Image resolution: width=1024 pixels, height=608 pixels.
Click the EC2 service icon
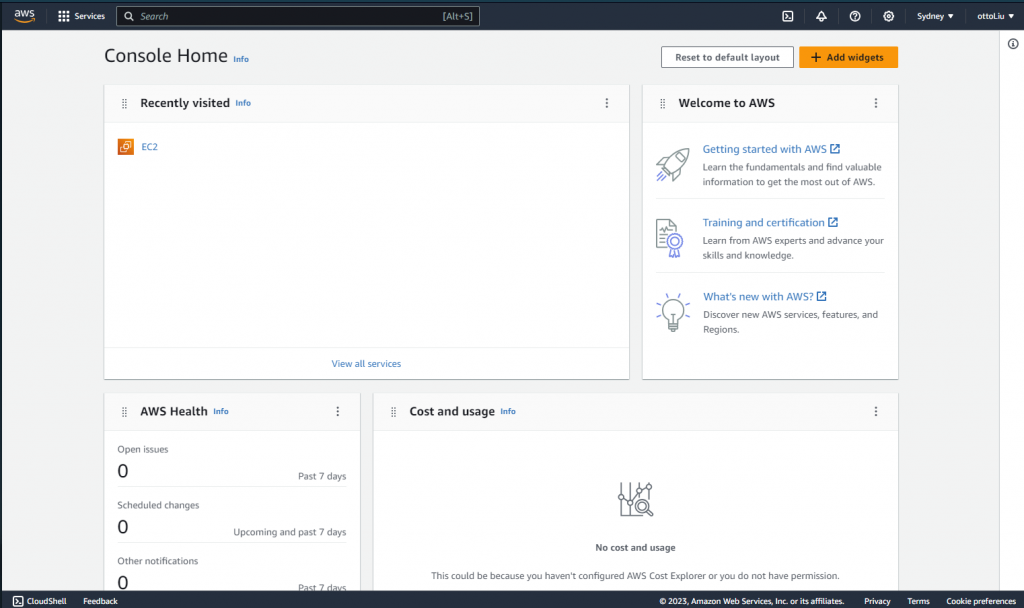[125, 147]
